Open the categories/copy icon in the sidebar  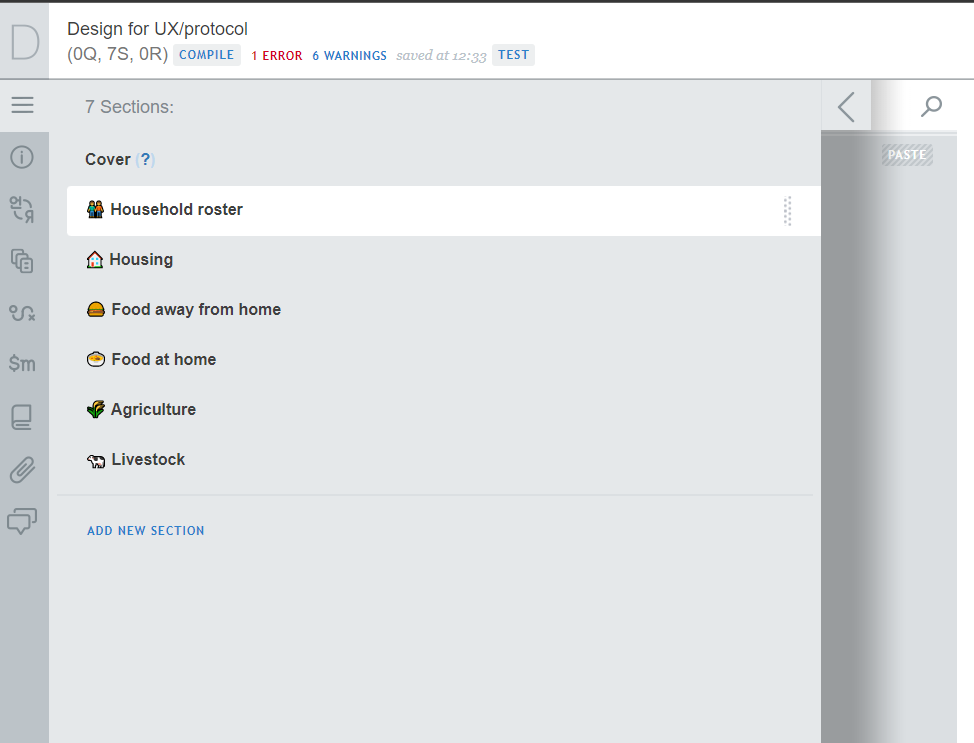22,261
